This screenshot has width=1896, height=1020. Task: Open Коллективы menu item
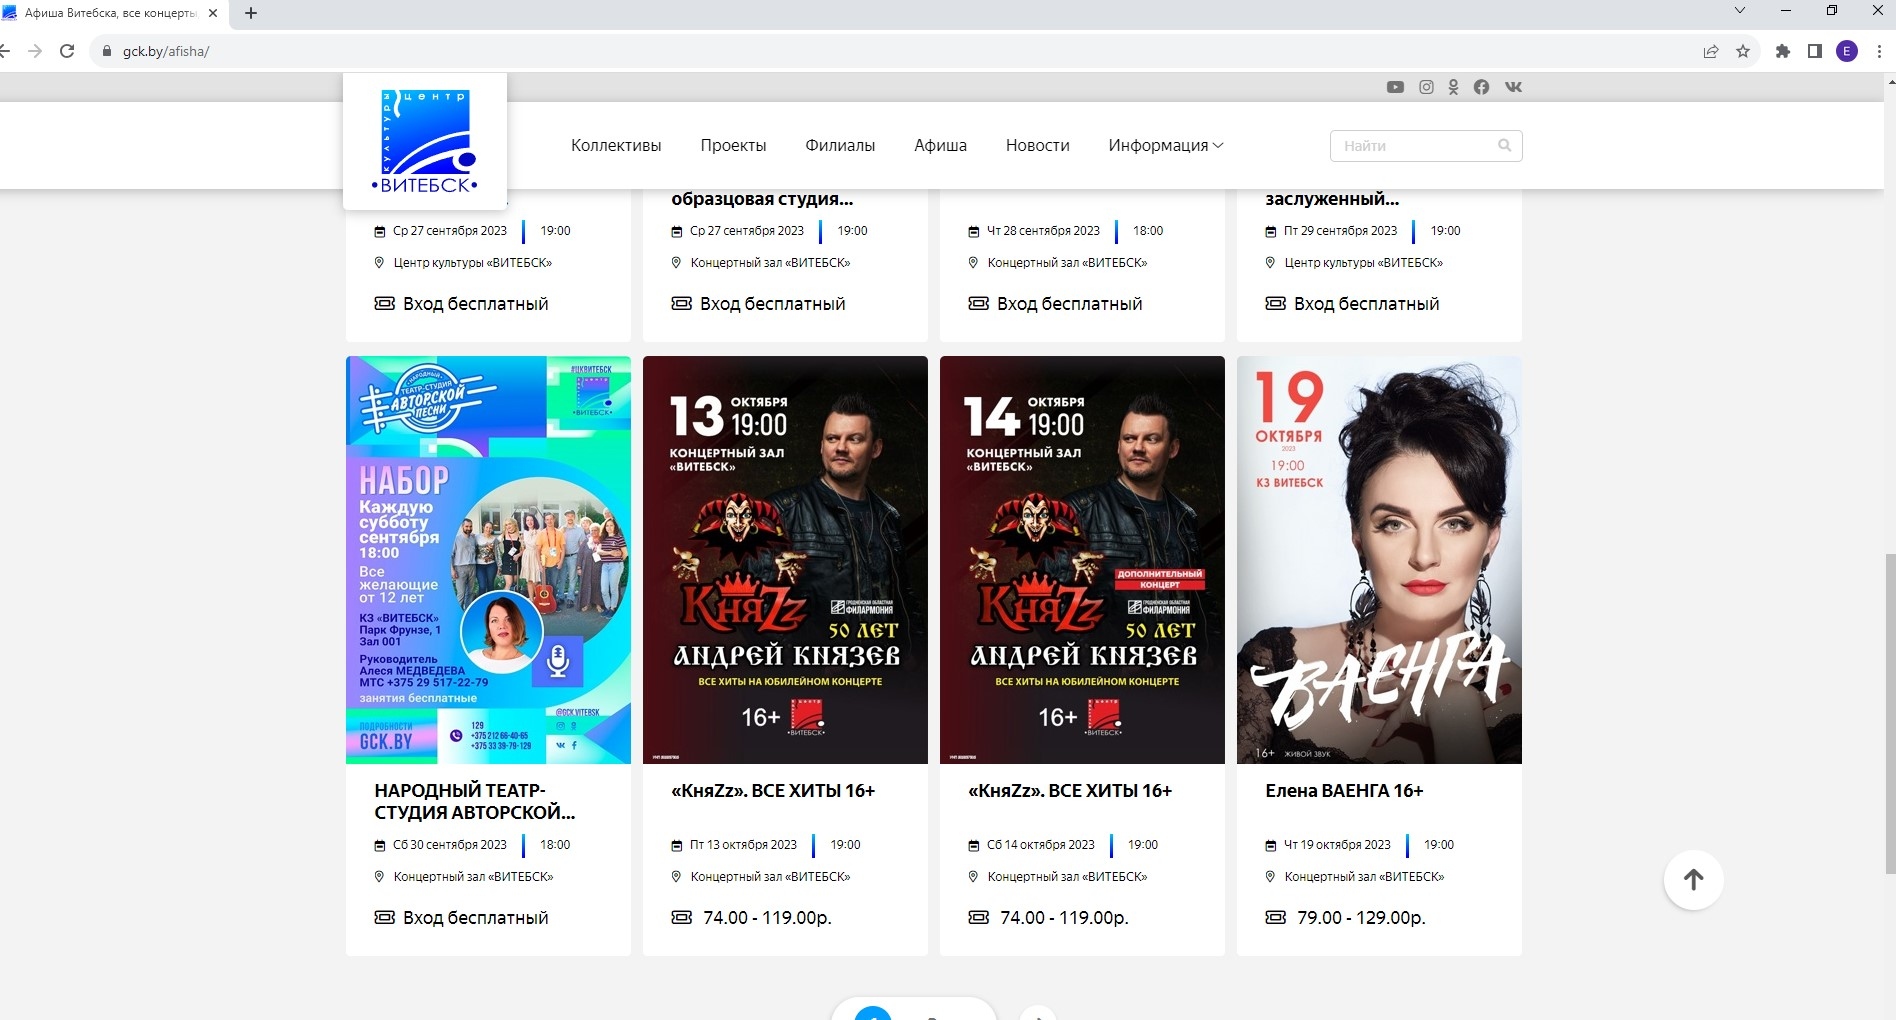[x=616, y=145]
